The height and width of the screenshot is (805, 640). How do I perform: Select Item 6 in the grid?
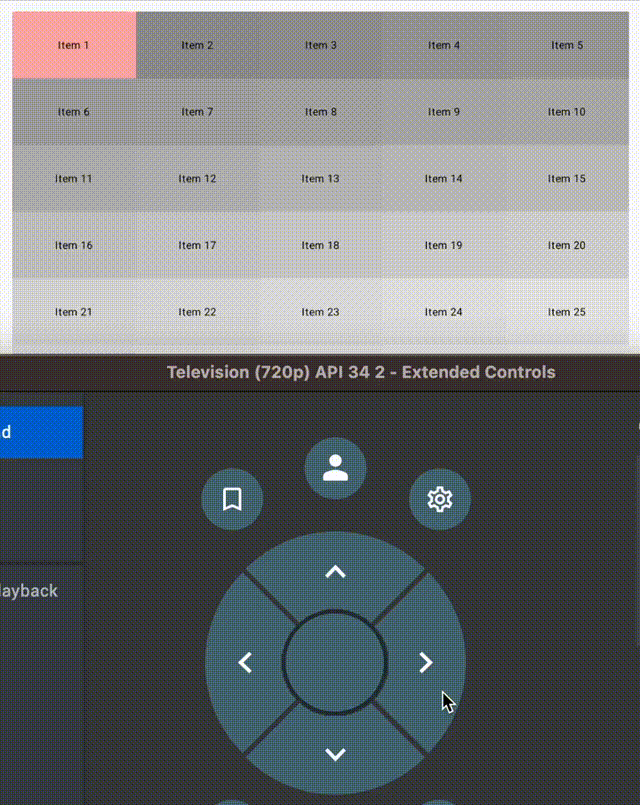click(74, 112)
